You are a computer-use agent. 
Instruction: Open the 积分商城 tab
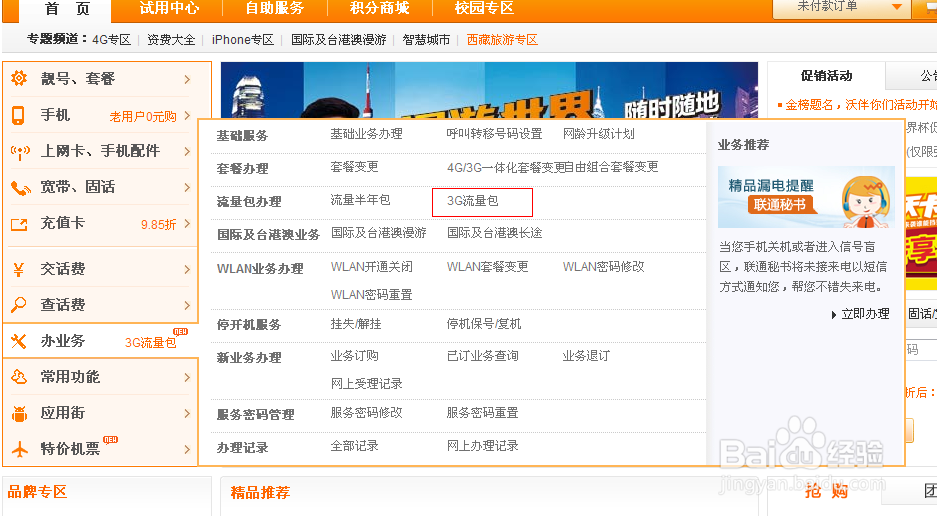click(x=379, y=8)
